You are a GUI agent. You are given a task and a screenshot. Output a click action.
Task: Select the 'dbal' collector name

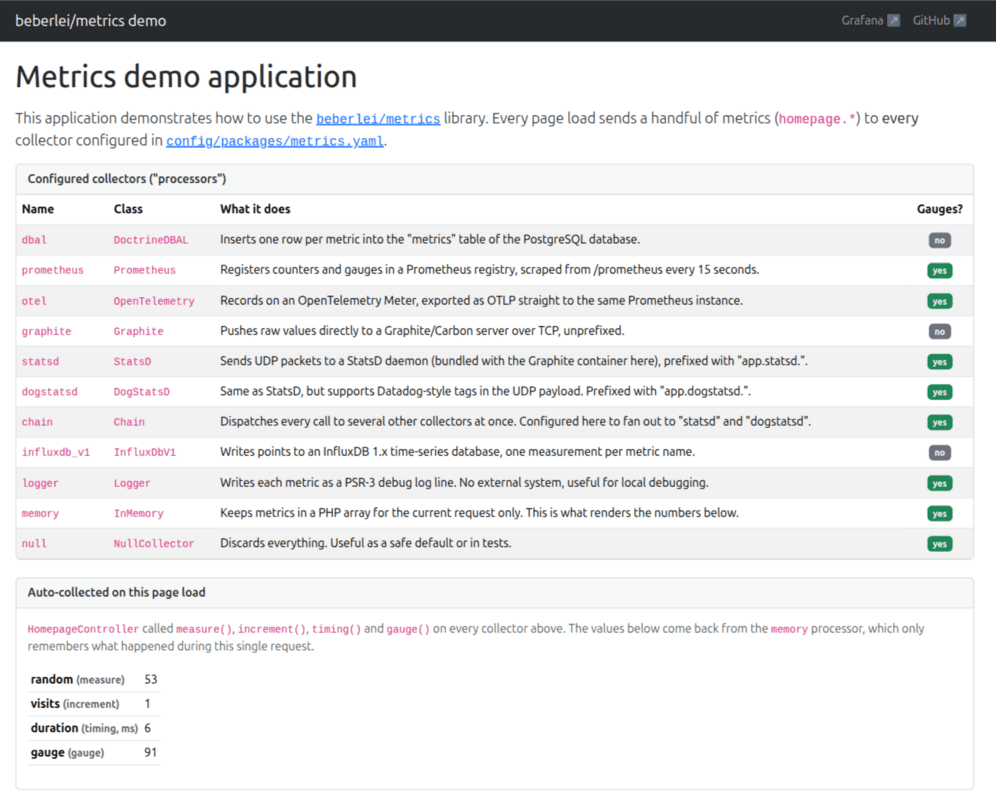[x=34, y=240]
